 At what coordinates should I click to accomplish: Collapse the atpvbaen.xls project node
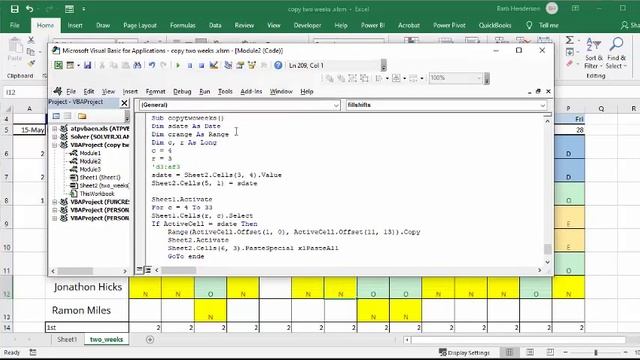click(55, 129)
